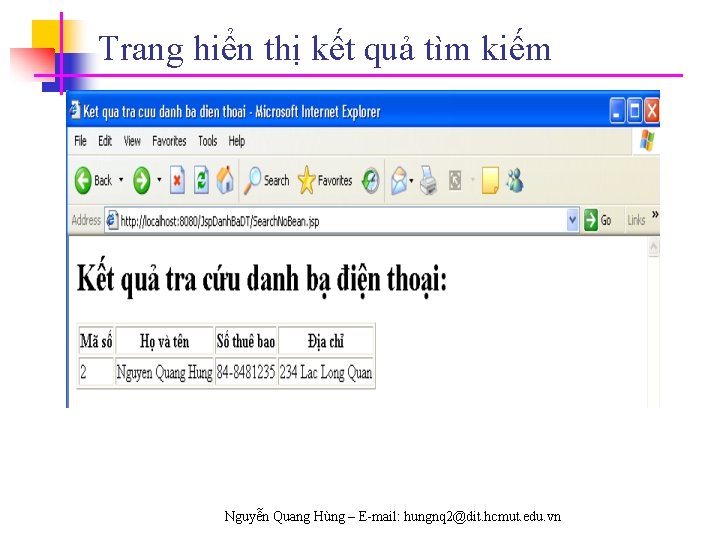The height and width of the screenshot is (540, 720).
Task: Click the 'Số thuê bao' column header
Action: click(246, 341)
